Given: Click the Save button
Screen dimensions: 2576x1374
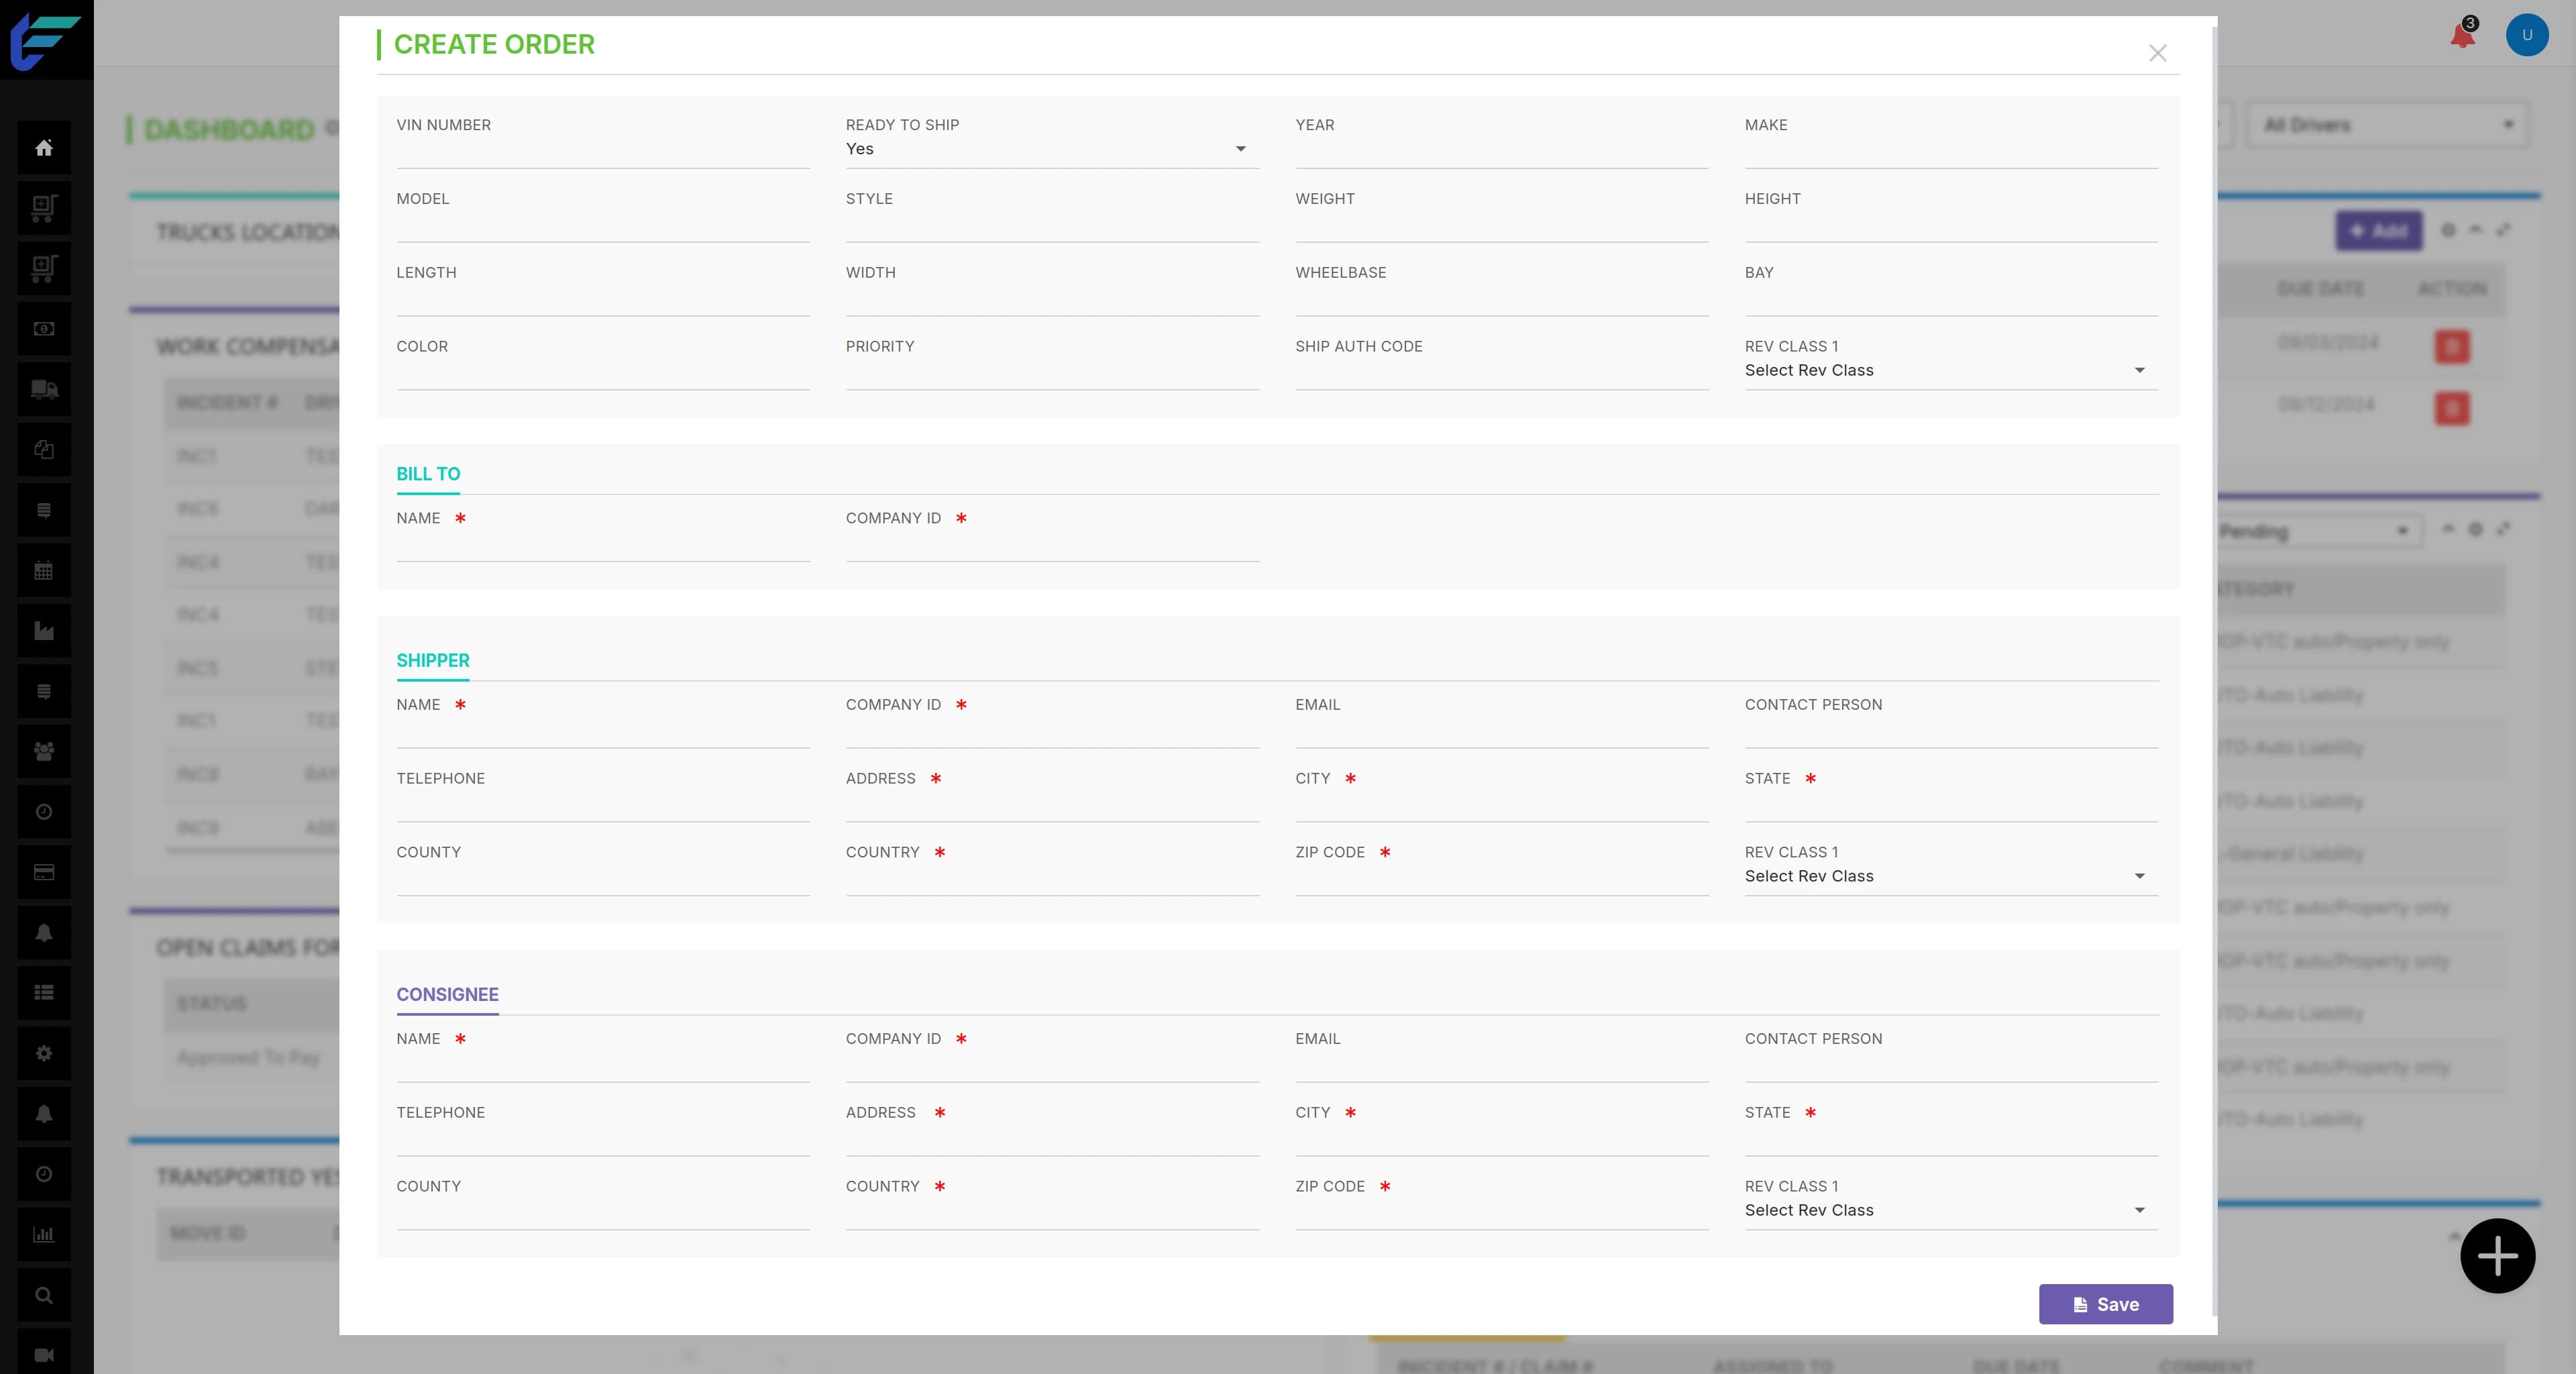Looking at the screenshot, I should [2106, 1304].
